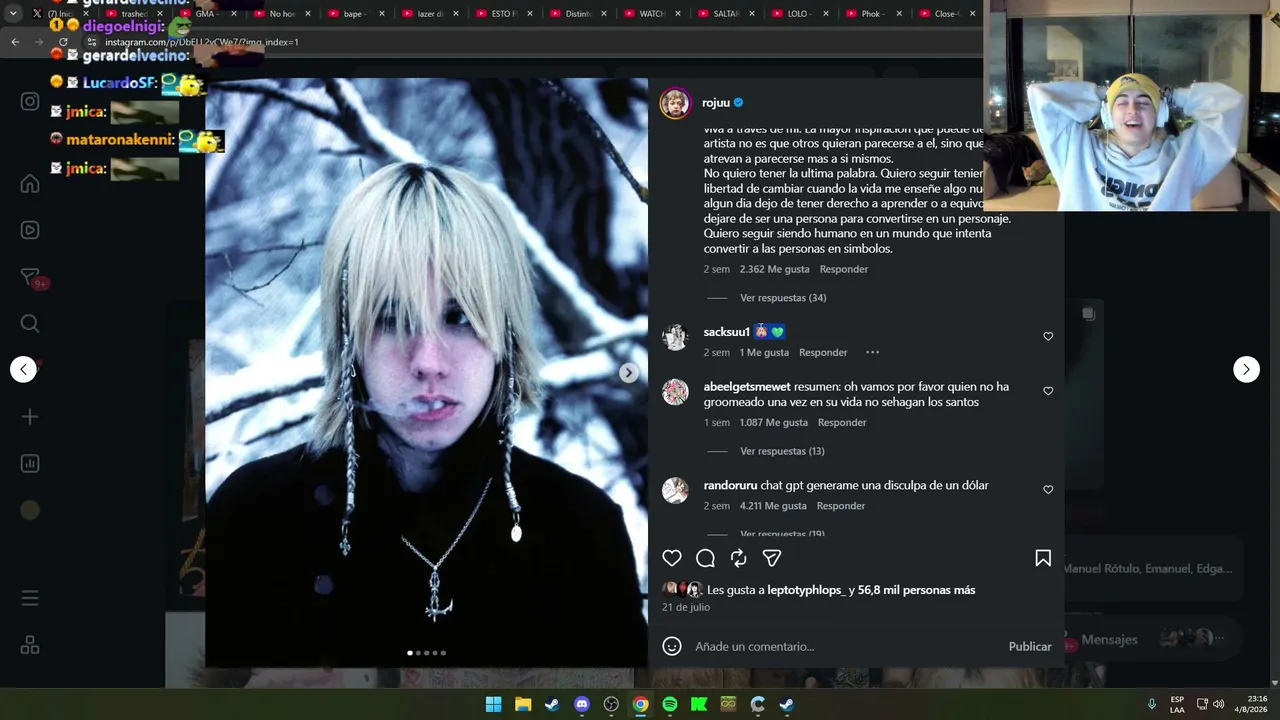Screen dimensions: 1280x720
Task: Switch to the 'trashed' YouTube tab
Action: pyautogui.click(x=135, y=14)
